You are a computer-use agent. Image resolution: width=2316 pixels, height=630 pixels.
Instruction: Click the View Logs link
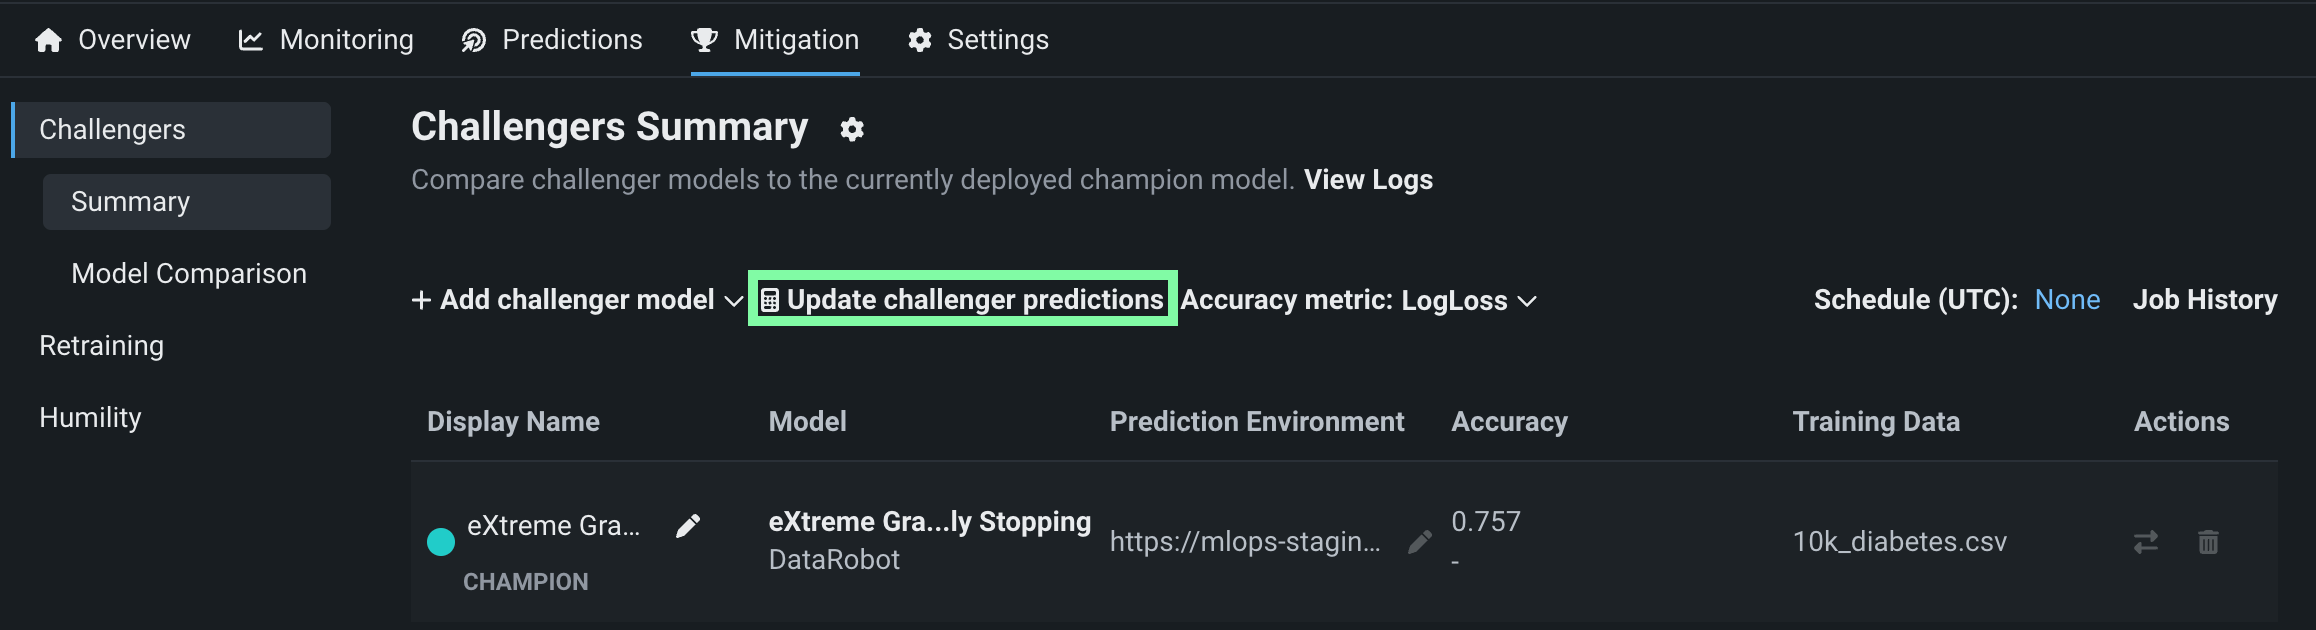[1368, 180]
